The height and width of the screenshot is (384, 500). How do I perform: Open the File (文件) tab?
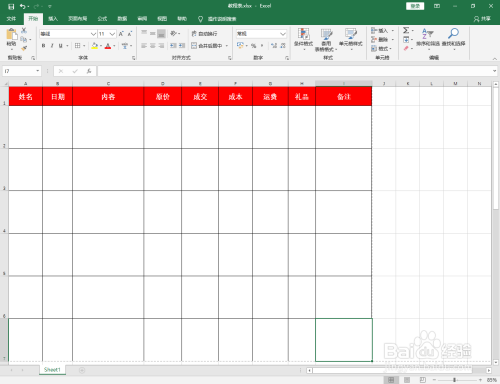pos(11,19)
